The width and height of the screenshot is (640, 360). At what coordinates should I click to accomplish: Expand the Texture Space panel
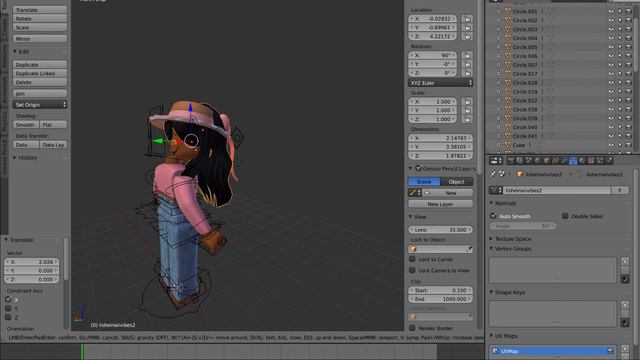click(x=491, y=239)
